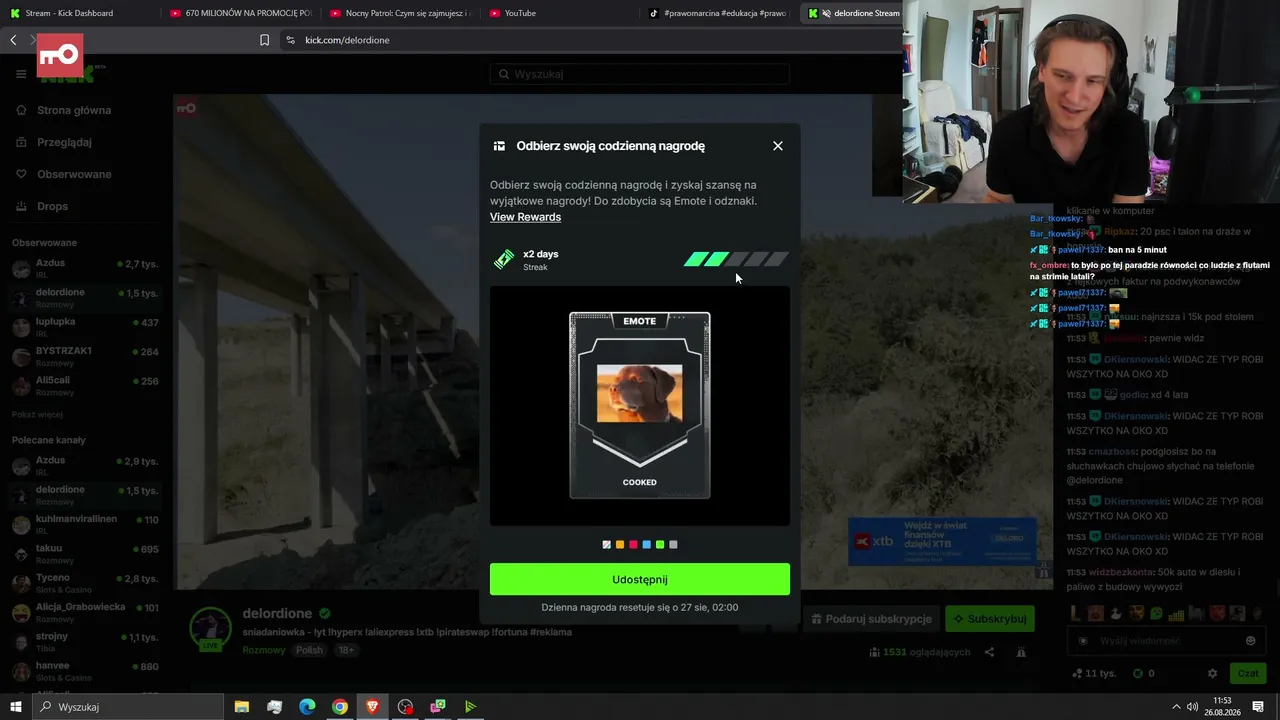The height and width of the screenshot is (720, 1280).
Task: Click the green Subskrybuj button
Action: click(x=990, y=619)
